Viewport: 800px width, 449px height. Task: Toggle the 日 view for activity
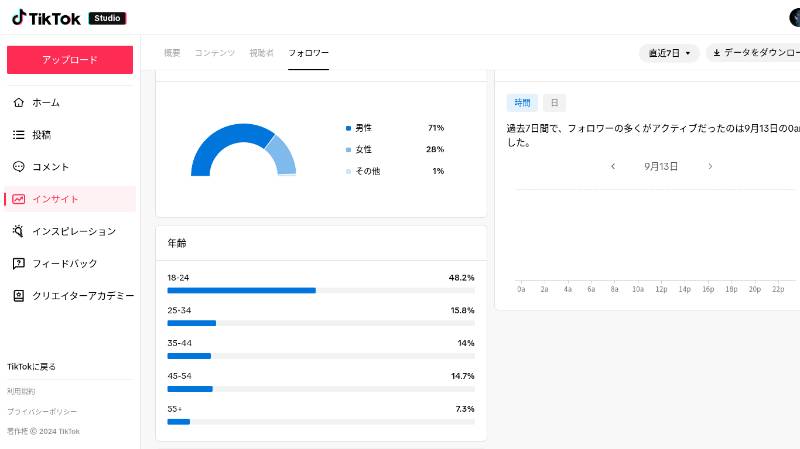tap(554, 103)
